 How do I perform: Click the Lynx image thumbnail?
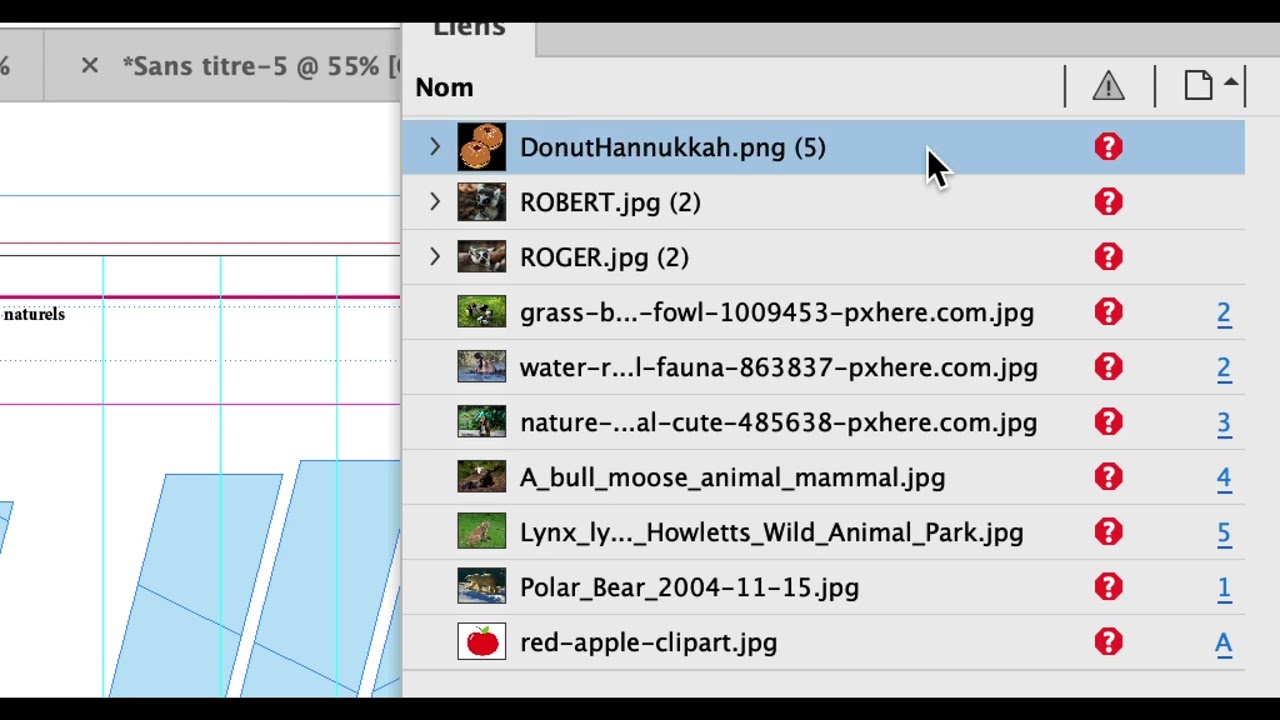pyautogui.click(x=482, y=532)
